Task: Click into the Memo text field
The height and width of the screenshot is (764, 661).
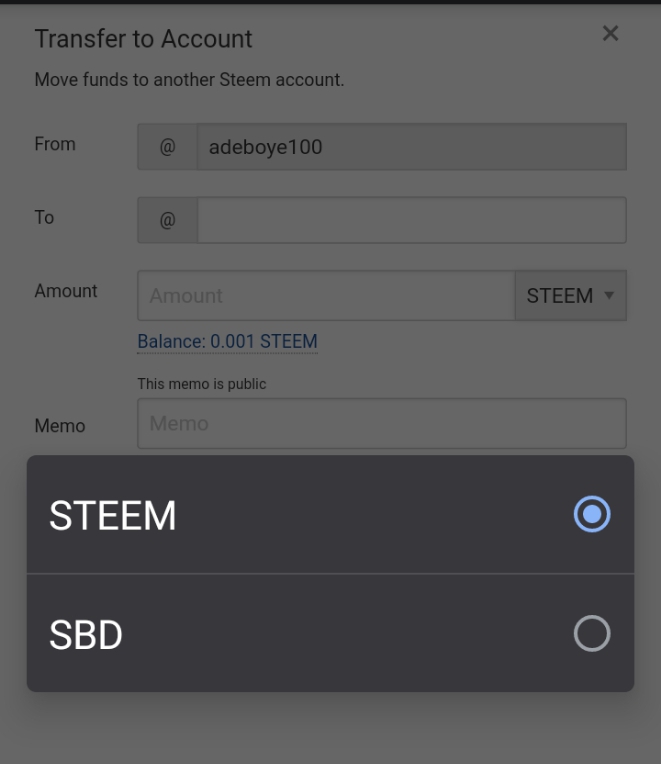Action: [381, 424]
